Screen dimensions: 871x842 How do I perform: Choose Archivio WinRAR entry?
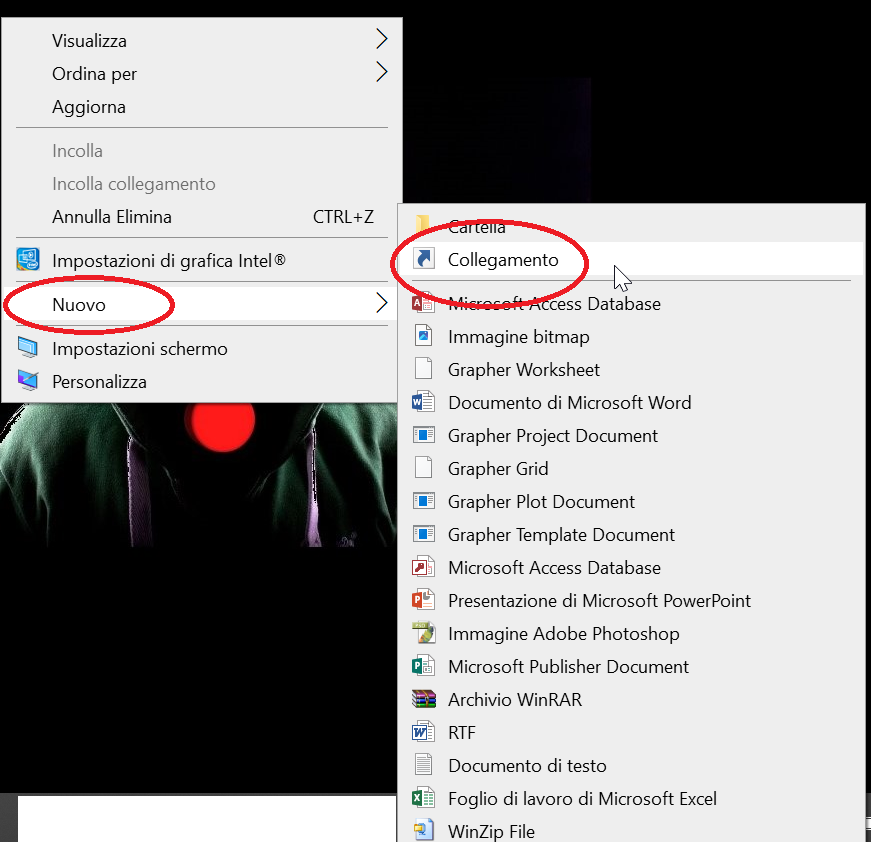pyautogui.click(x=632, y=699)
